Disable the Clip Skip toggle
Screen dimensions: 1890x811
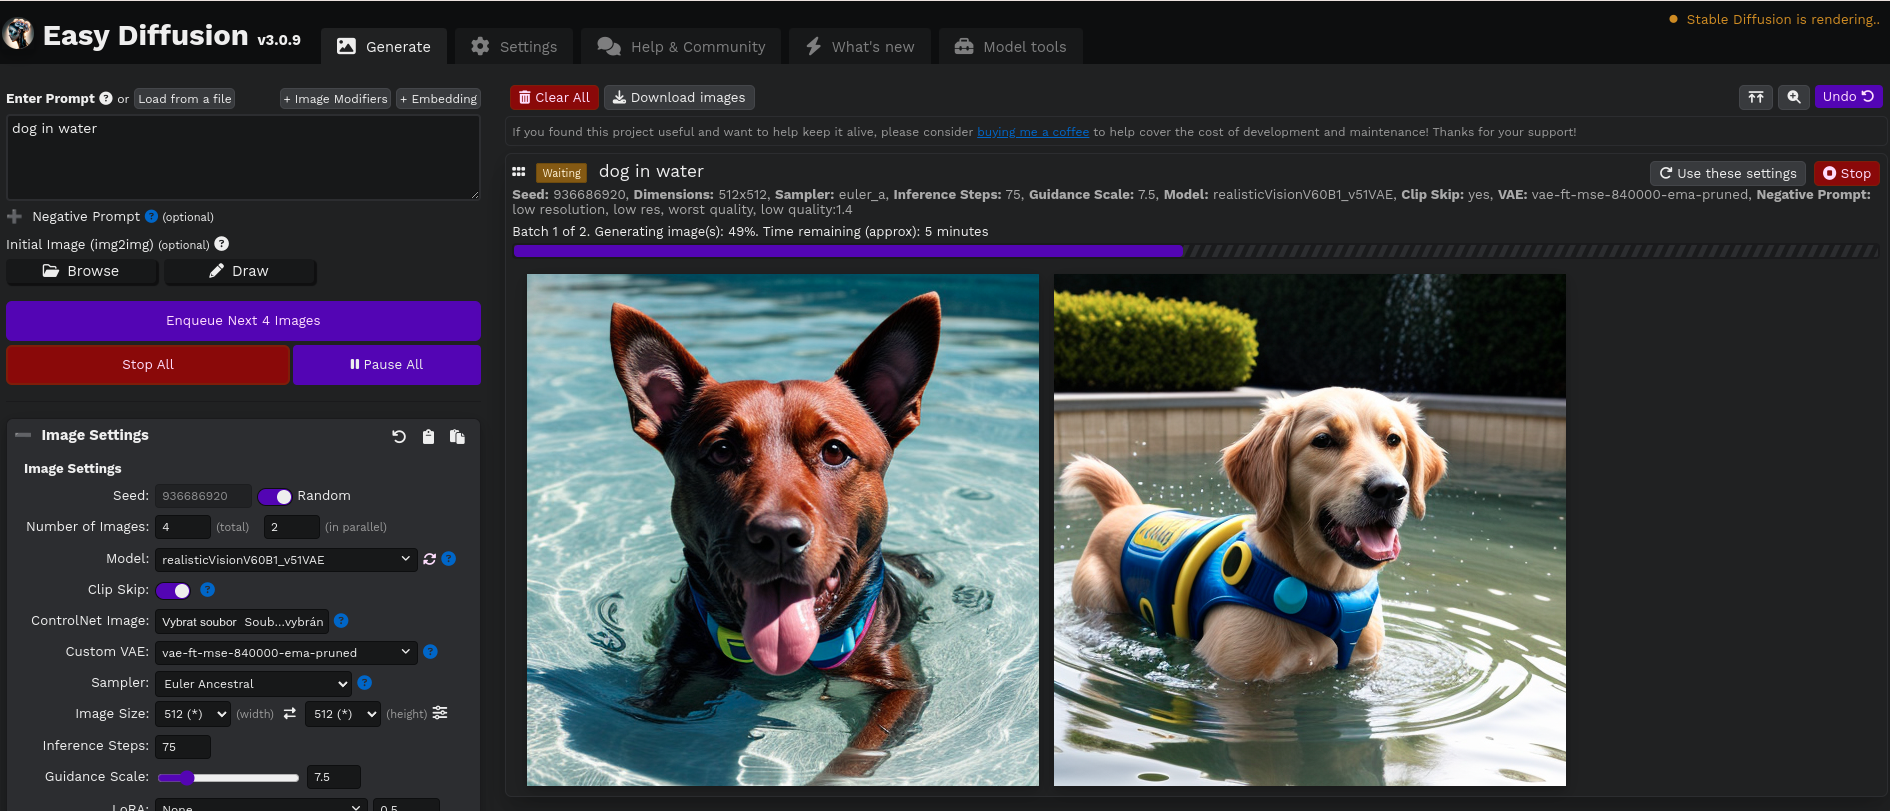coord(173,590)
